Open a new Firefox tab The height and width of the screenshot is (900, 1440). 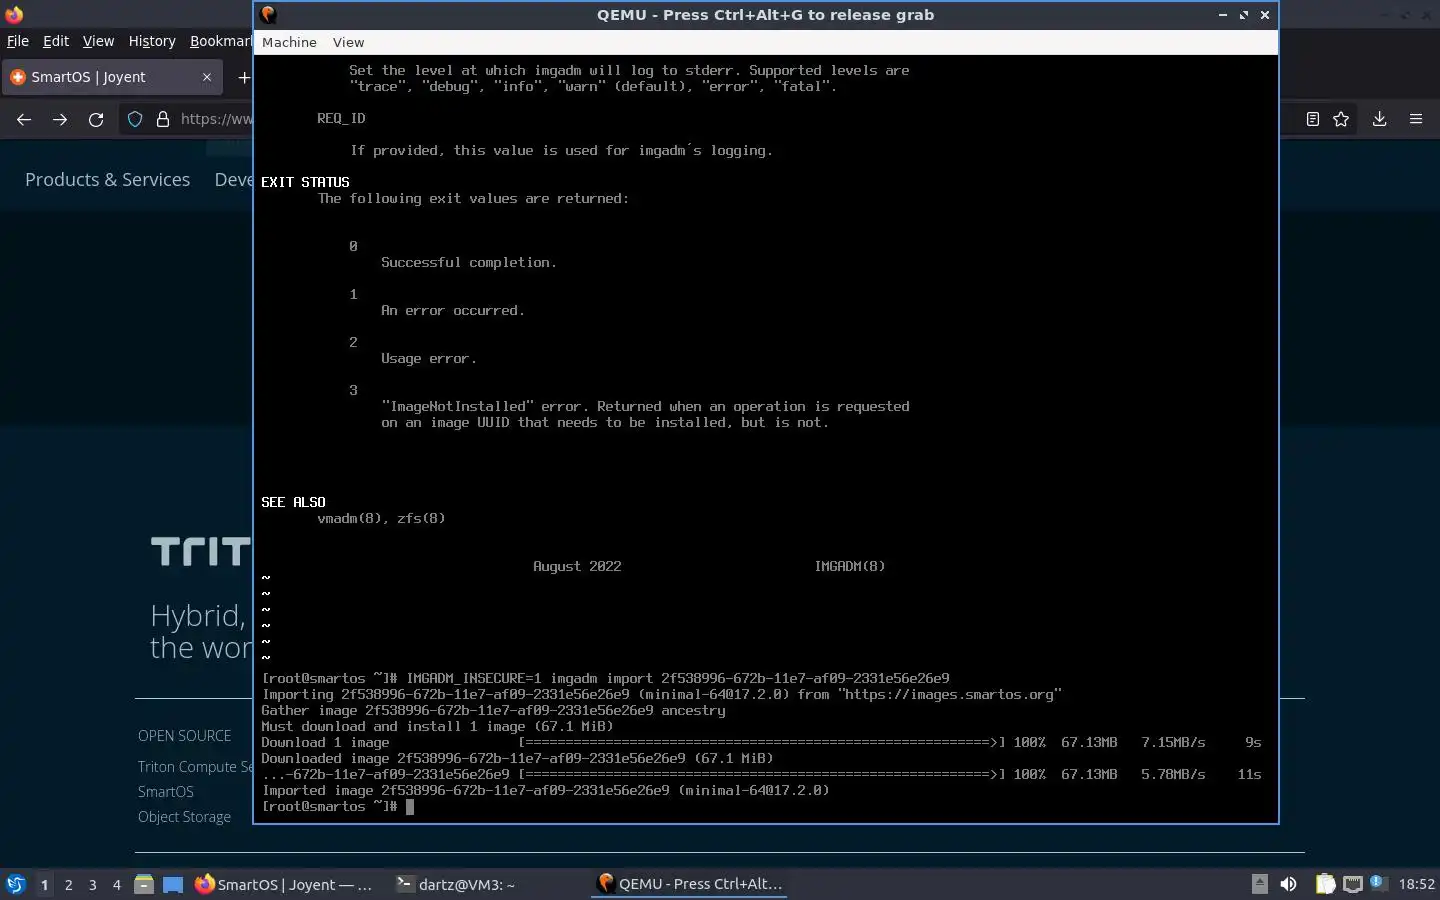pyautogui.click(x=244, y=77)
